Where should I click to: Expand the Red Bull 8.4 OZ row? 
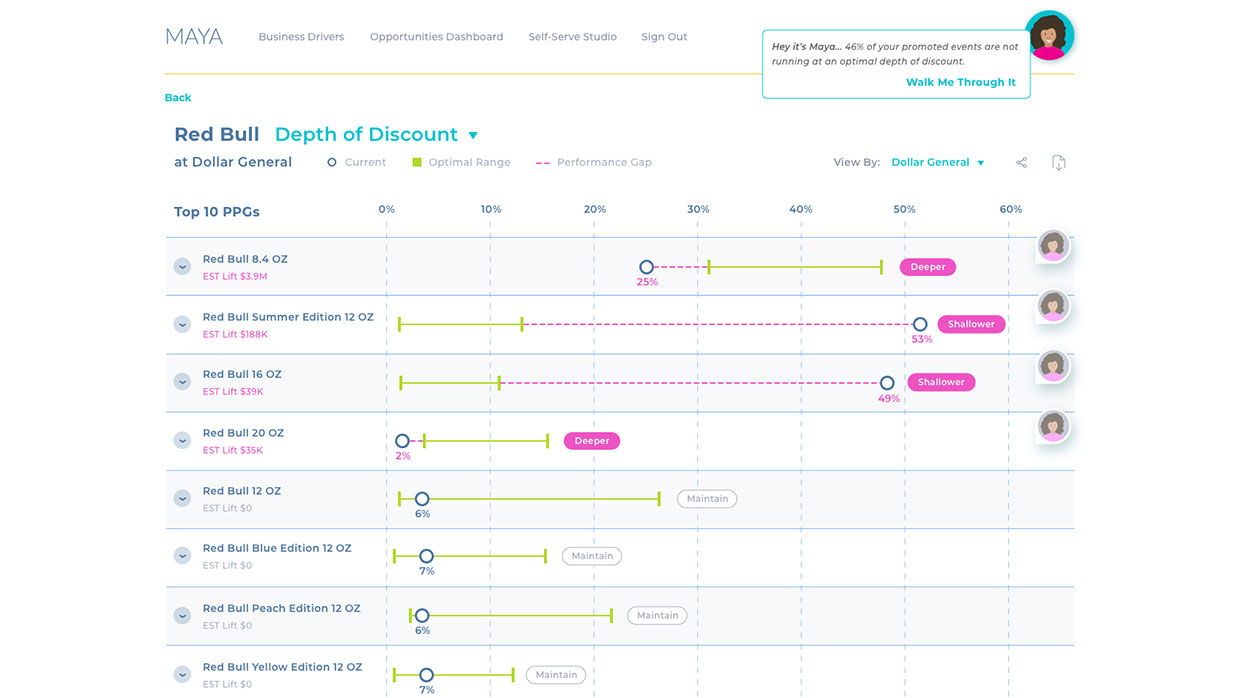click(182, 266)
